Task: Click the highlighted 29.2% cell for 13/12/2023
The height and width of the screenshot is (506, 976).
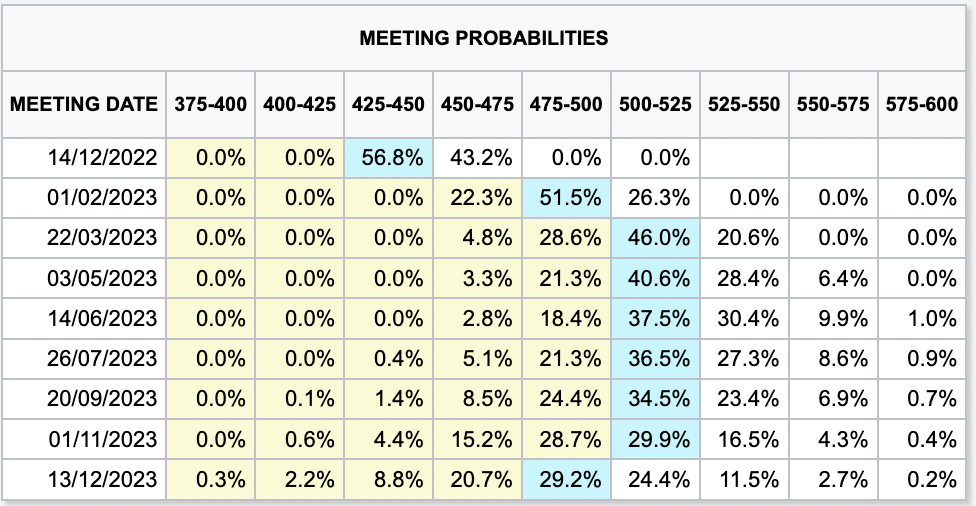Action: click(x=566, y=479)
